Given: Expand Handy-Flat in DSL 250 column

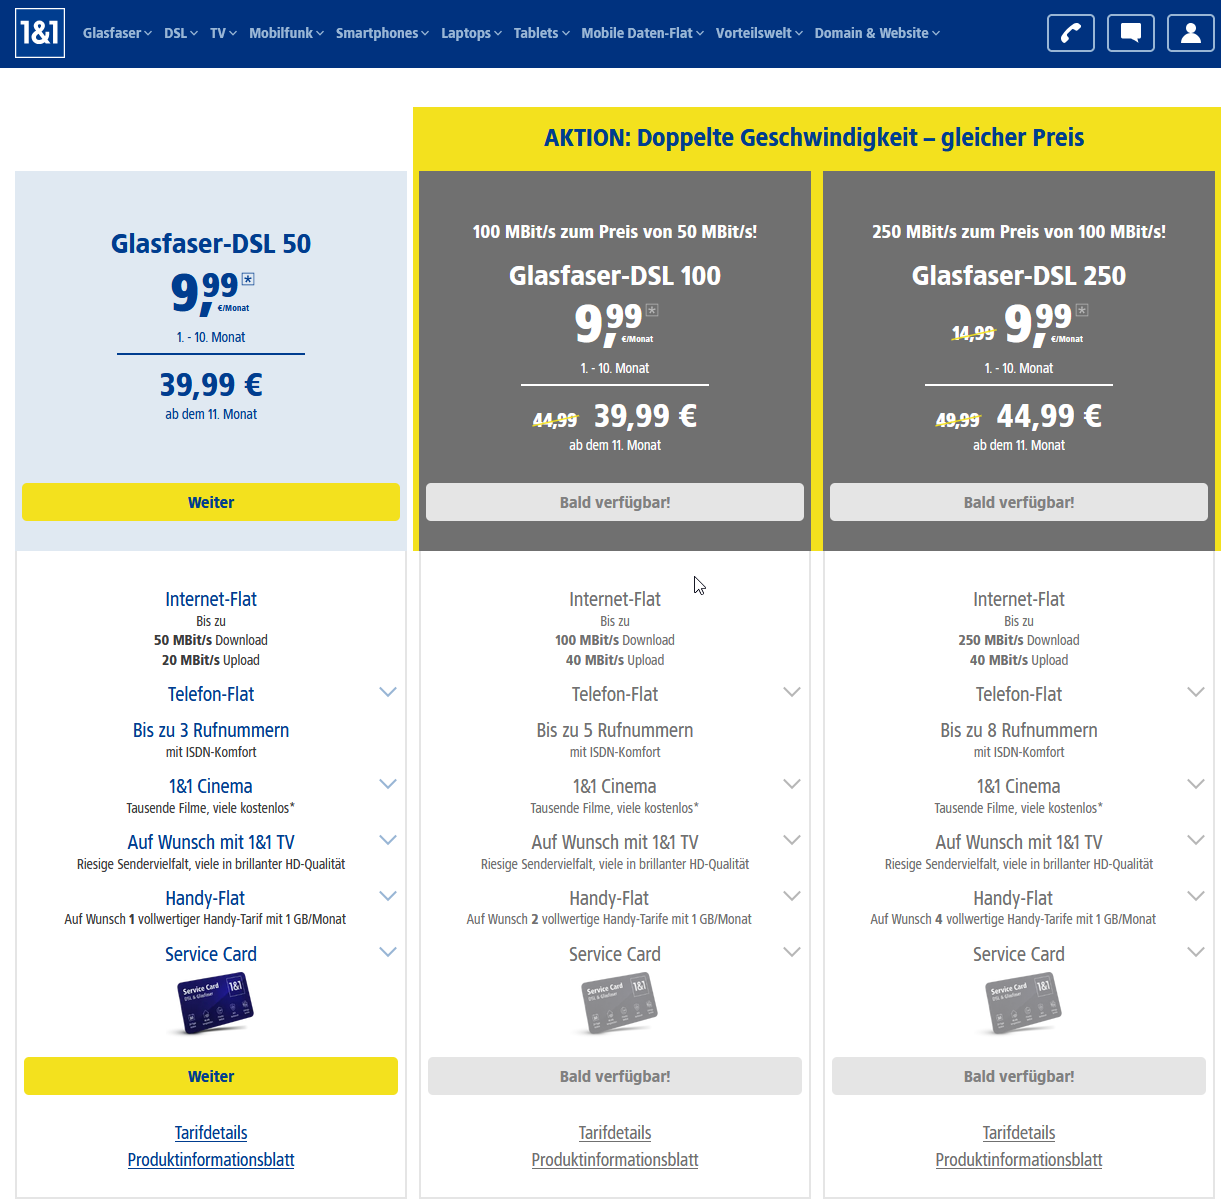Looking at the screenshot, I should [x=1196, y=896].
